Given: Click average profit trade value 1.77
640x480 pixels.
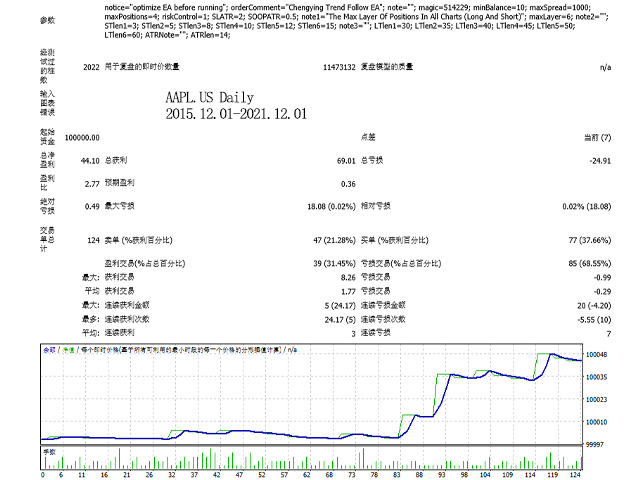Looking at the screenshot, I should [x=348, y=291].
